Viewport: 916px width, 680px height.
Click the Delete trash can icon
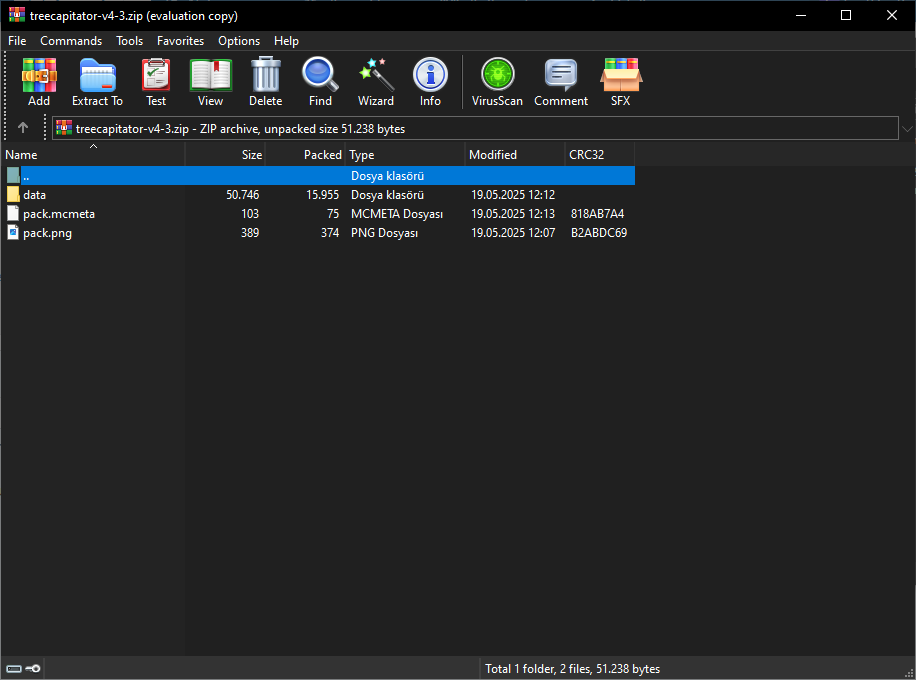265,81
